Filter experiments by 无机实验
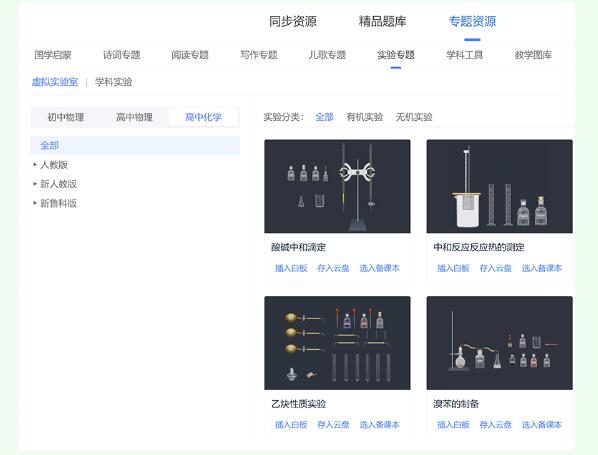The image size is (598, 455). (x=414, y=117)
